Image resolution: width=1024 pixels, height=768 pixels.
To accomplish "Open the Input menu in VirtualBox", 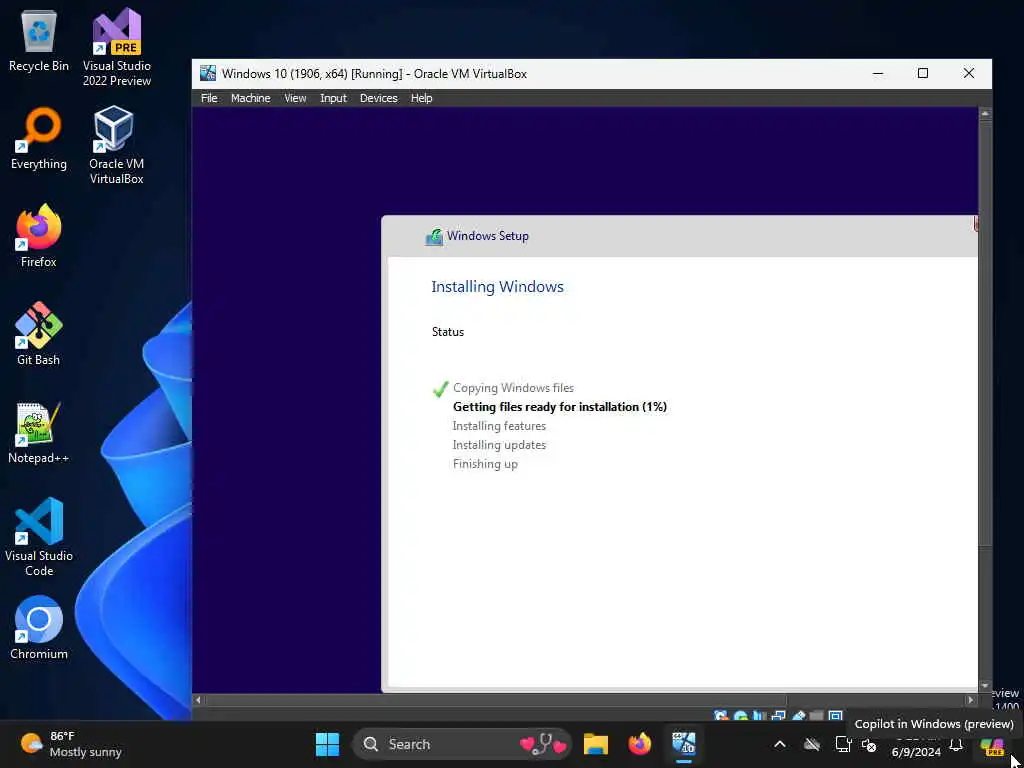I will tap(333, 98).
